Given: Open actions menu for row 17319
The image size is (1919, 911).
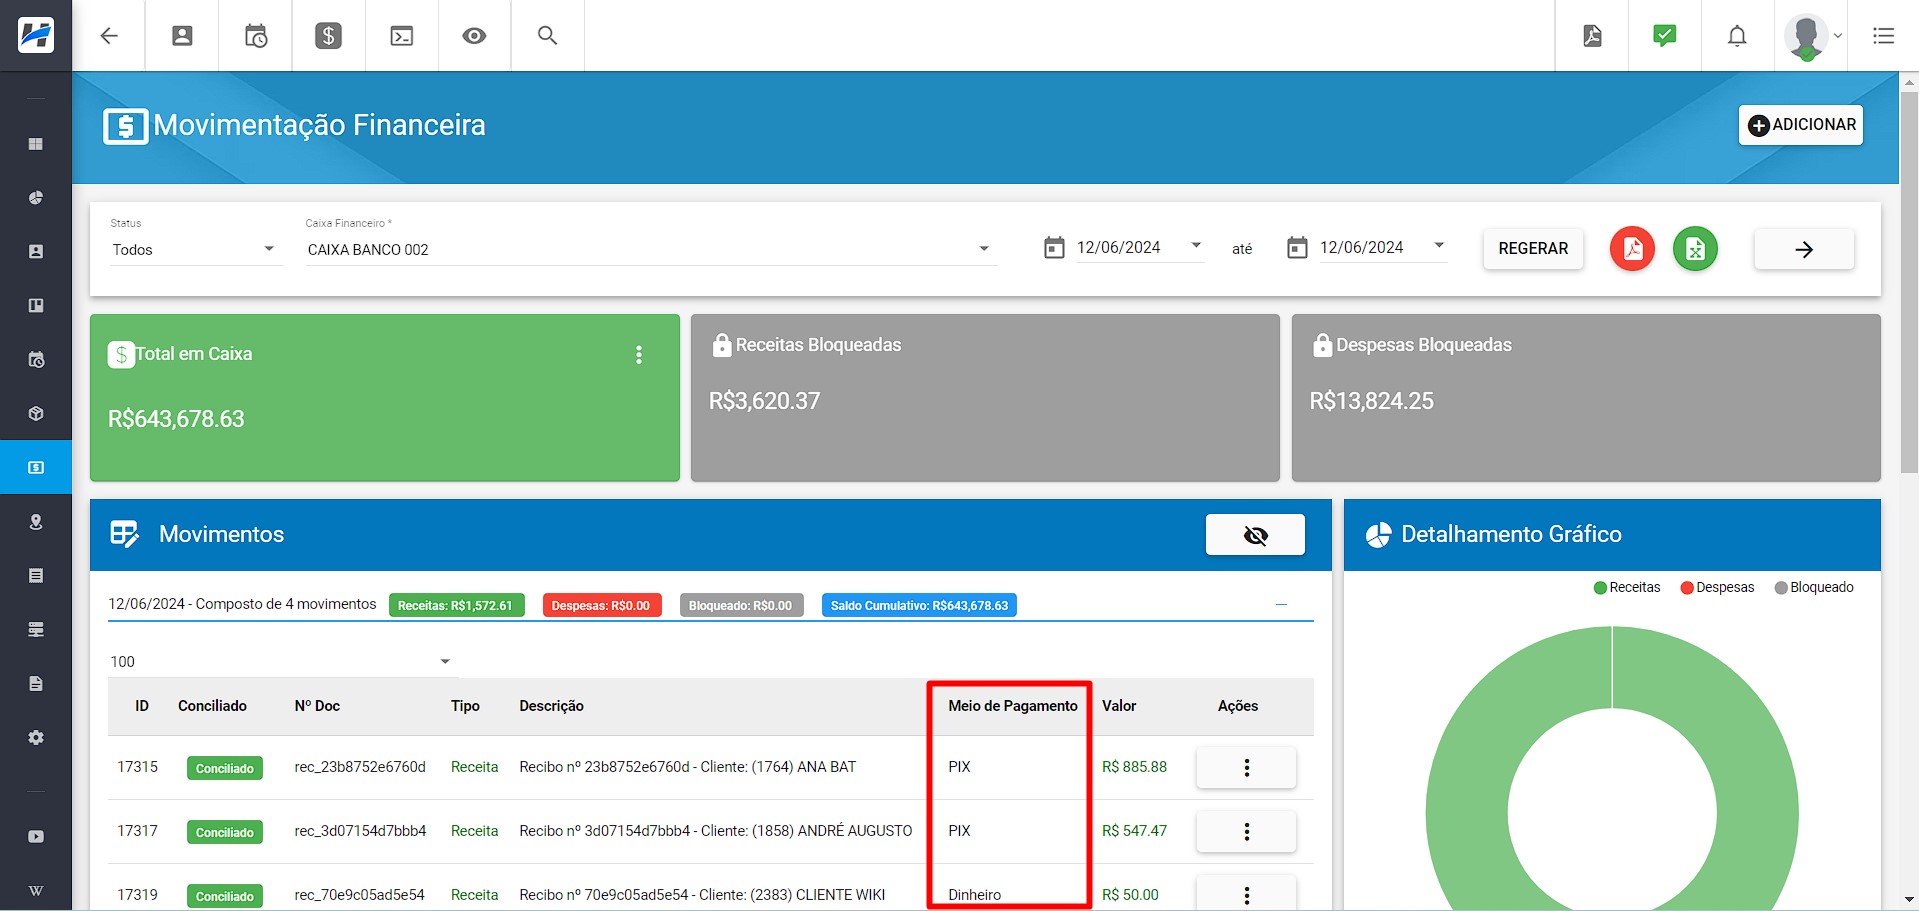Looking at the screenshot, I should (1246, 894).
